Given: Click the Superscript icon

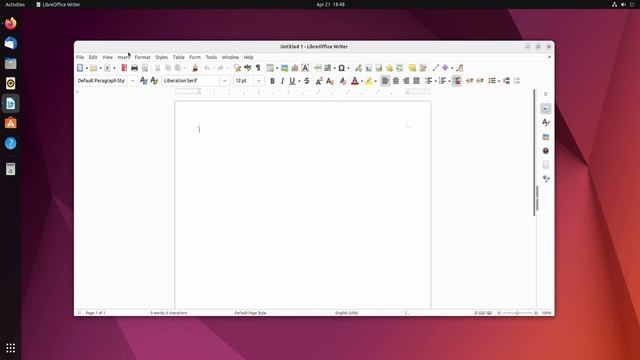Looking at the screenshot, I should click(x=319, y=81).
